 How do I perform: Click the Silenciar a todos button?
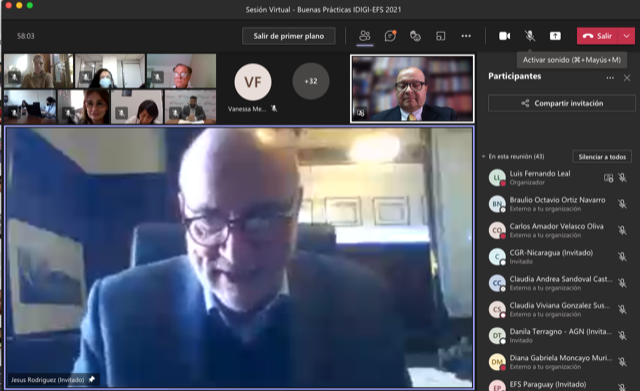(602, 157)
